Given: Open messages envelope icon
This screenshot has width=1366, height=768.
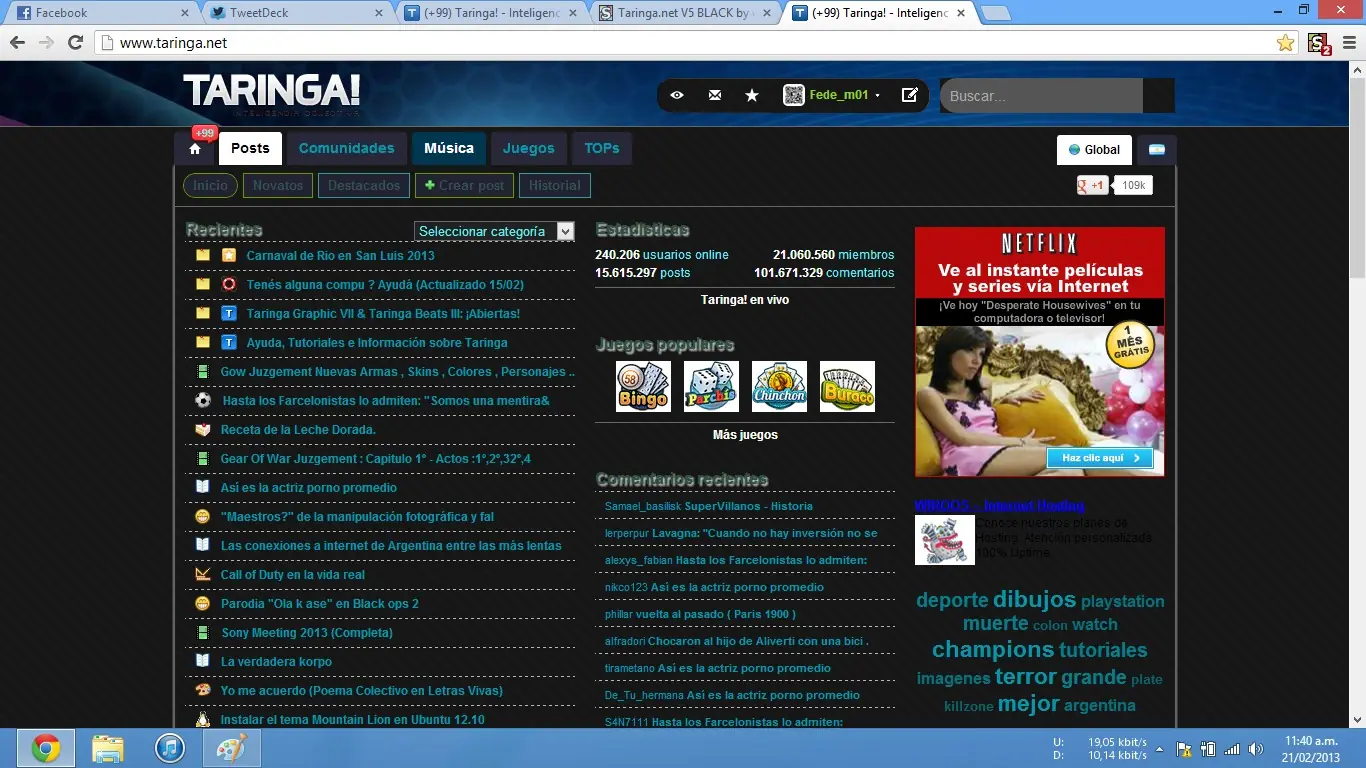Looking at the screenshot, I should tap(714, 95).
